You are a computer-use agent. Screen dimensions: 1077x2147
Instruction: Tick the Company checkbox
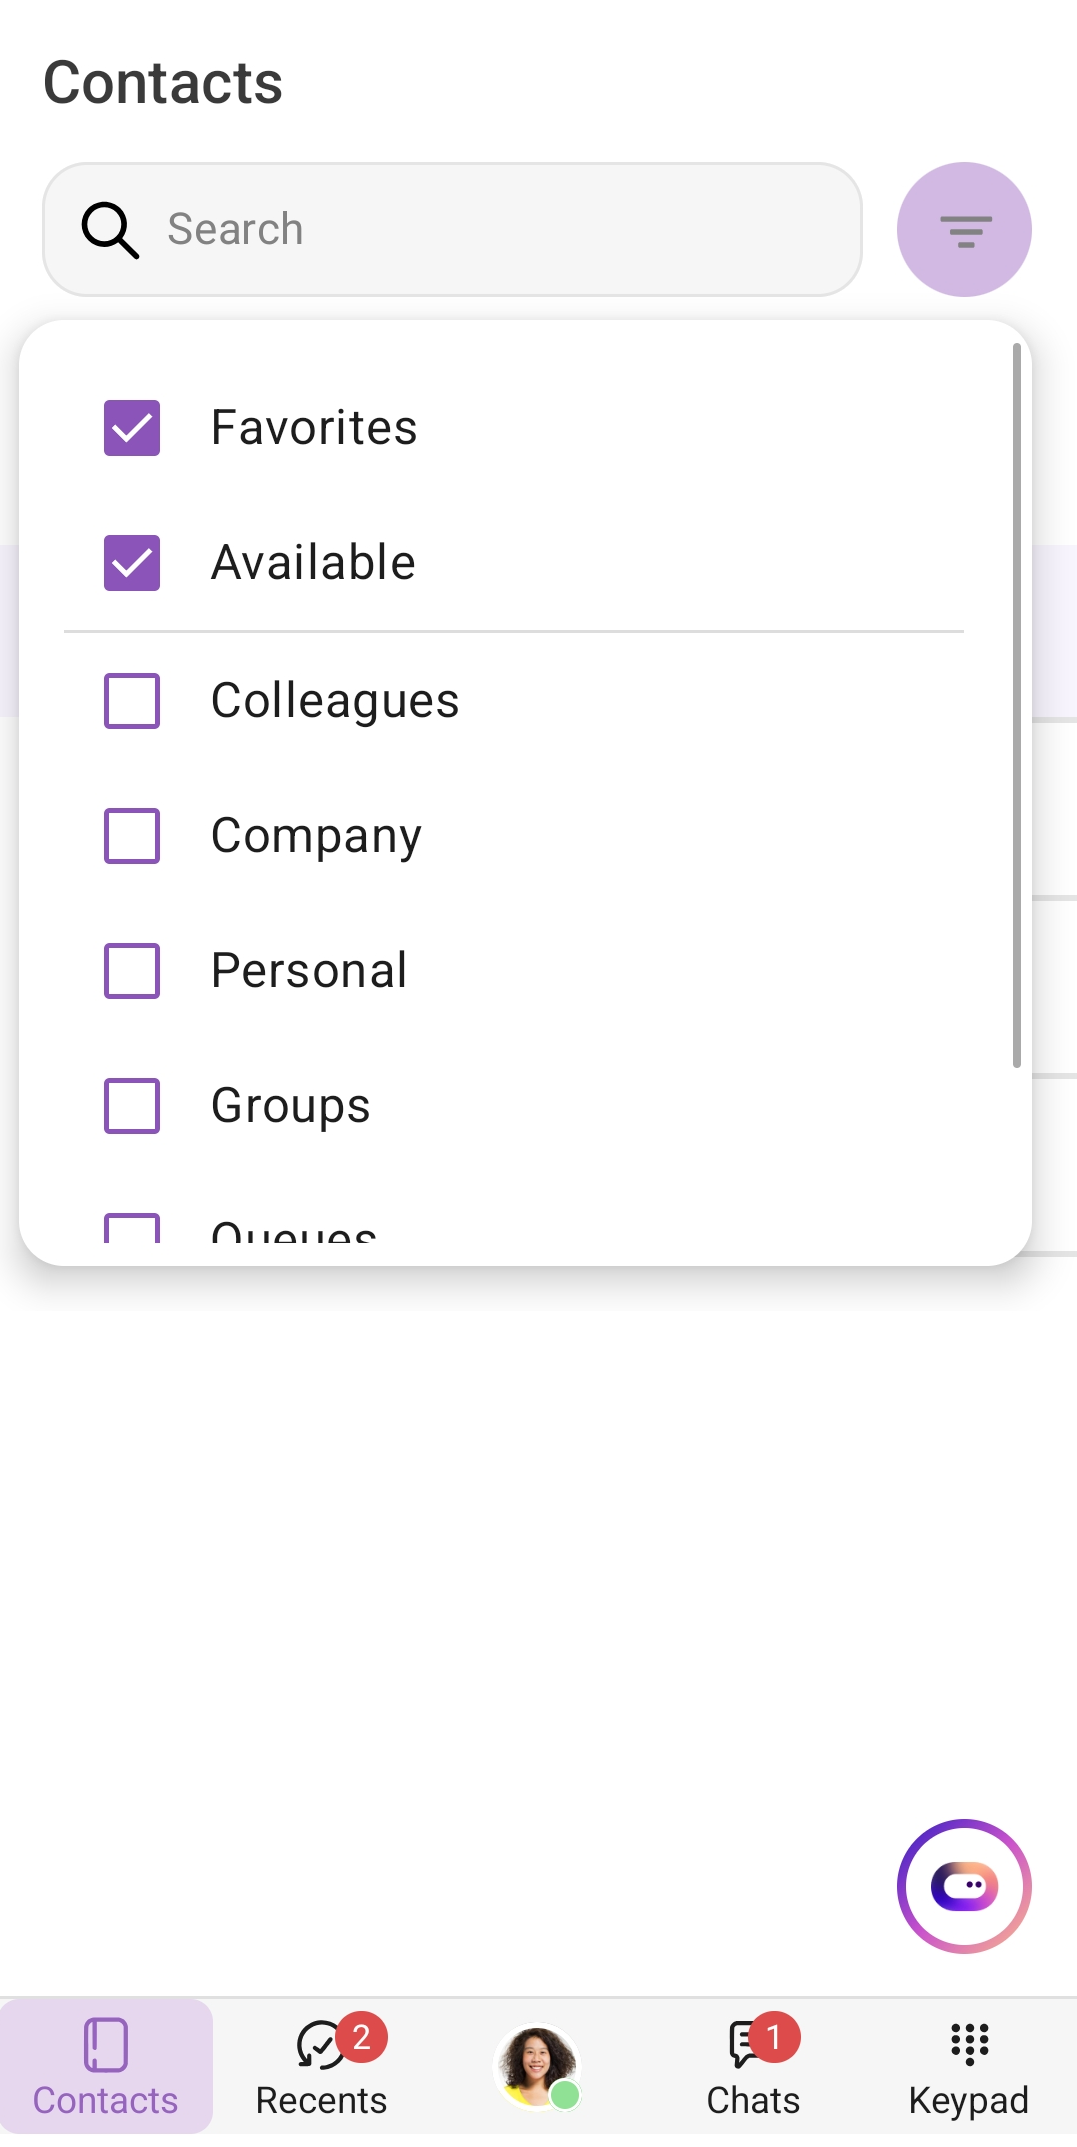coord(132,835)
